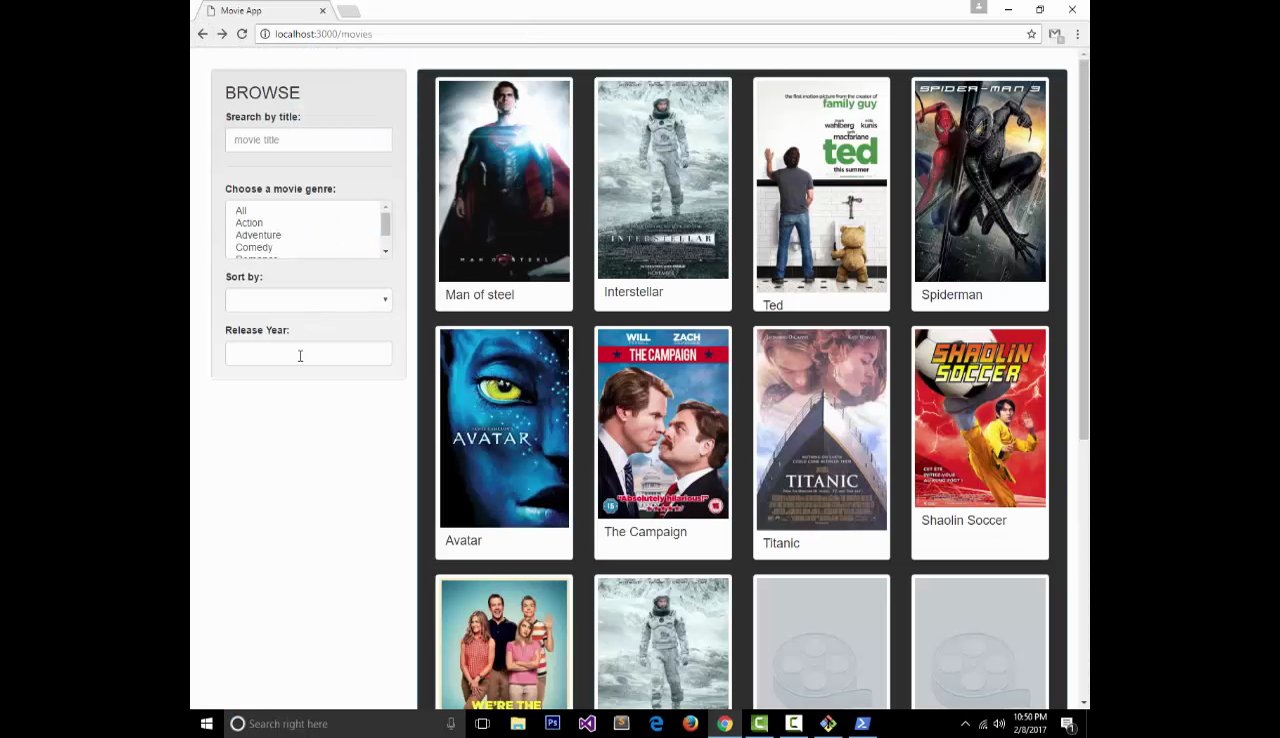Open Sublime Text from the taskbar
Image resolution: width=1280 pixels, height=738 pixels.
point(621,724)
